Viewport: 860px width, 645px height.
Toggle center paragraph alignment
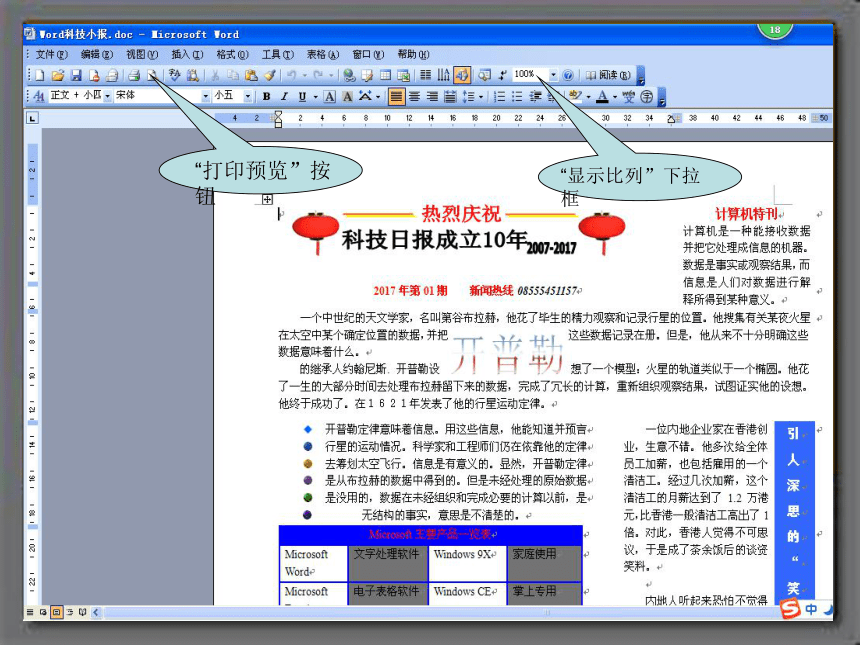pos(414,97)
